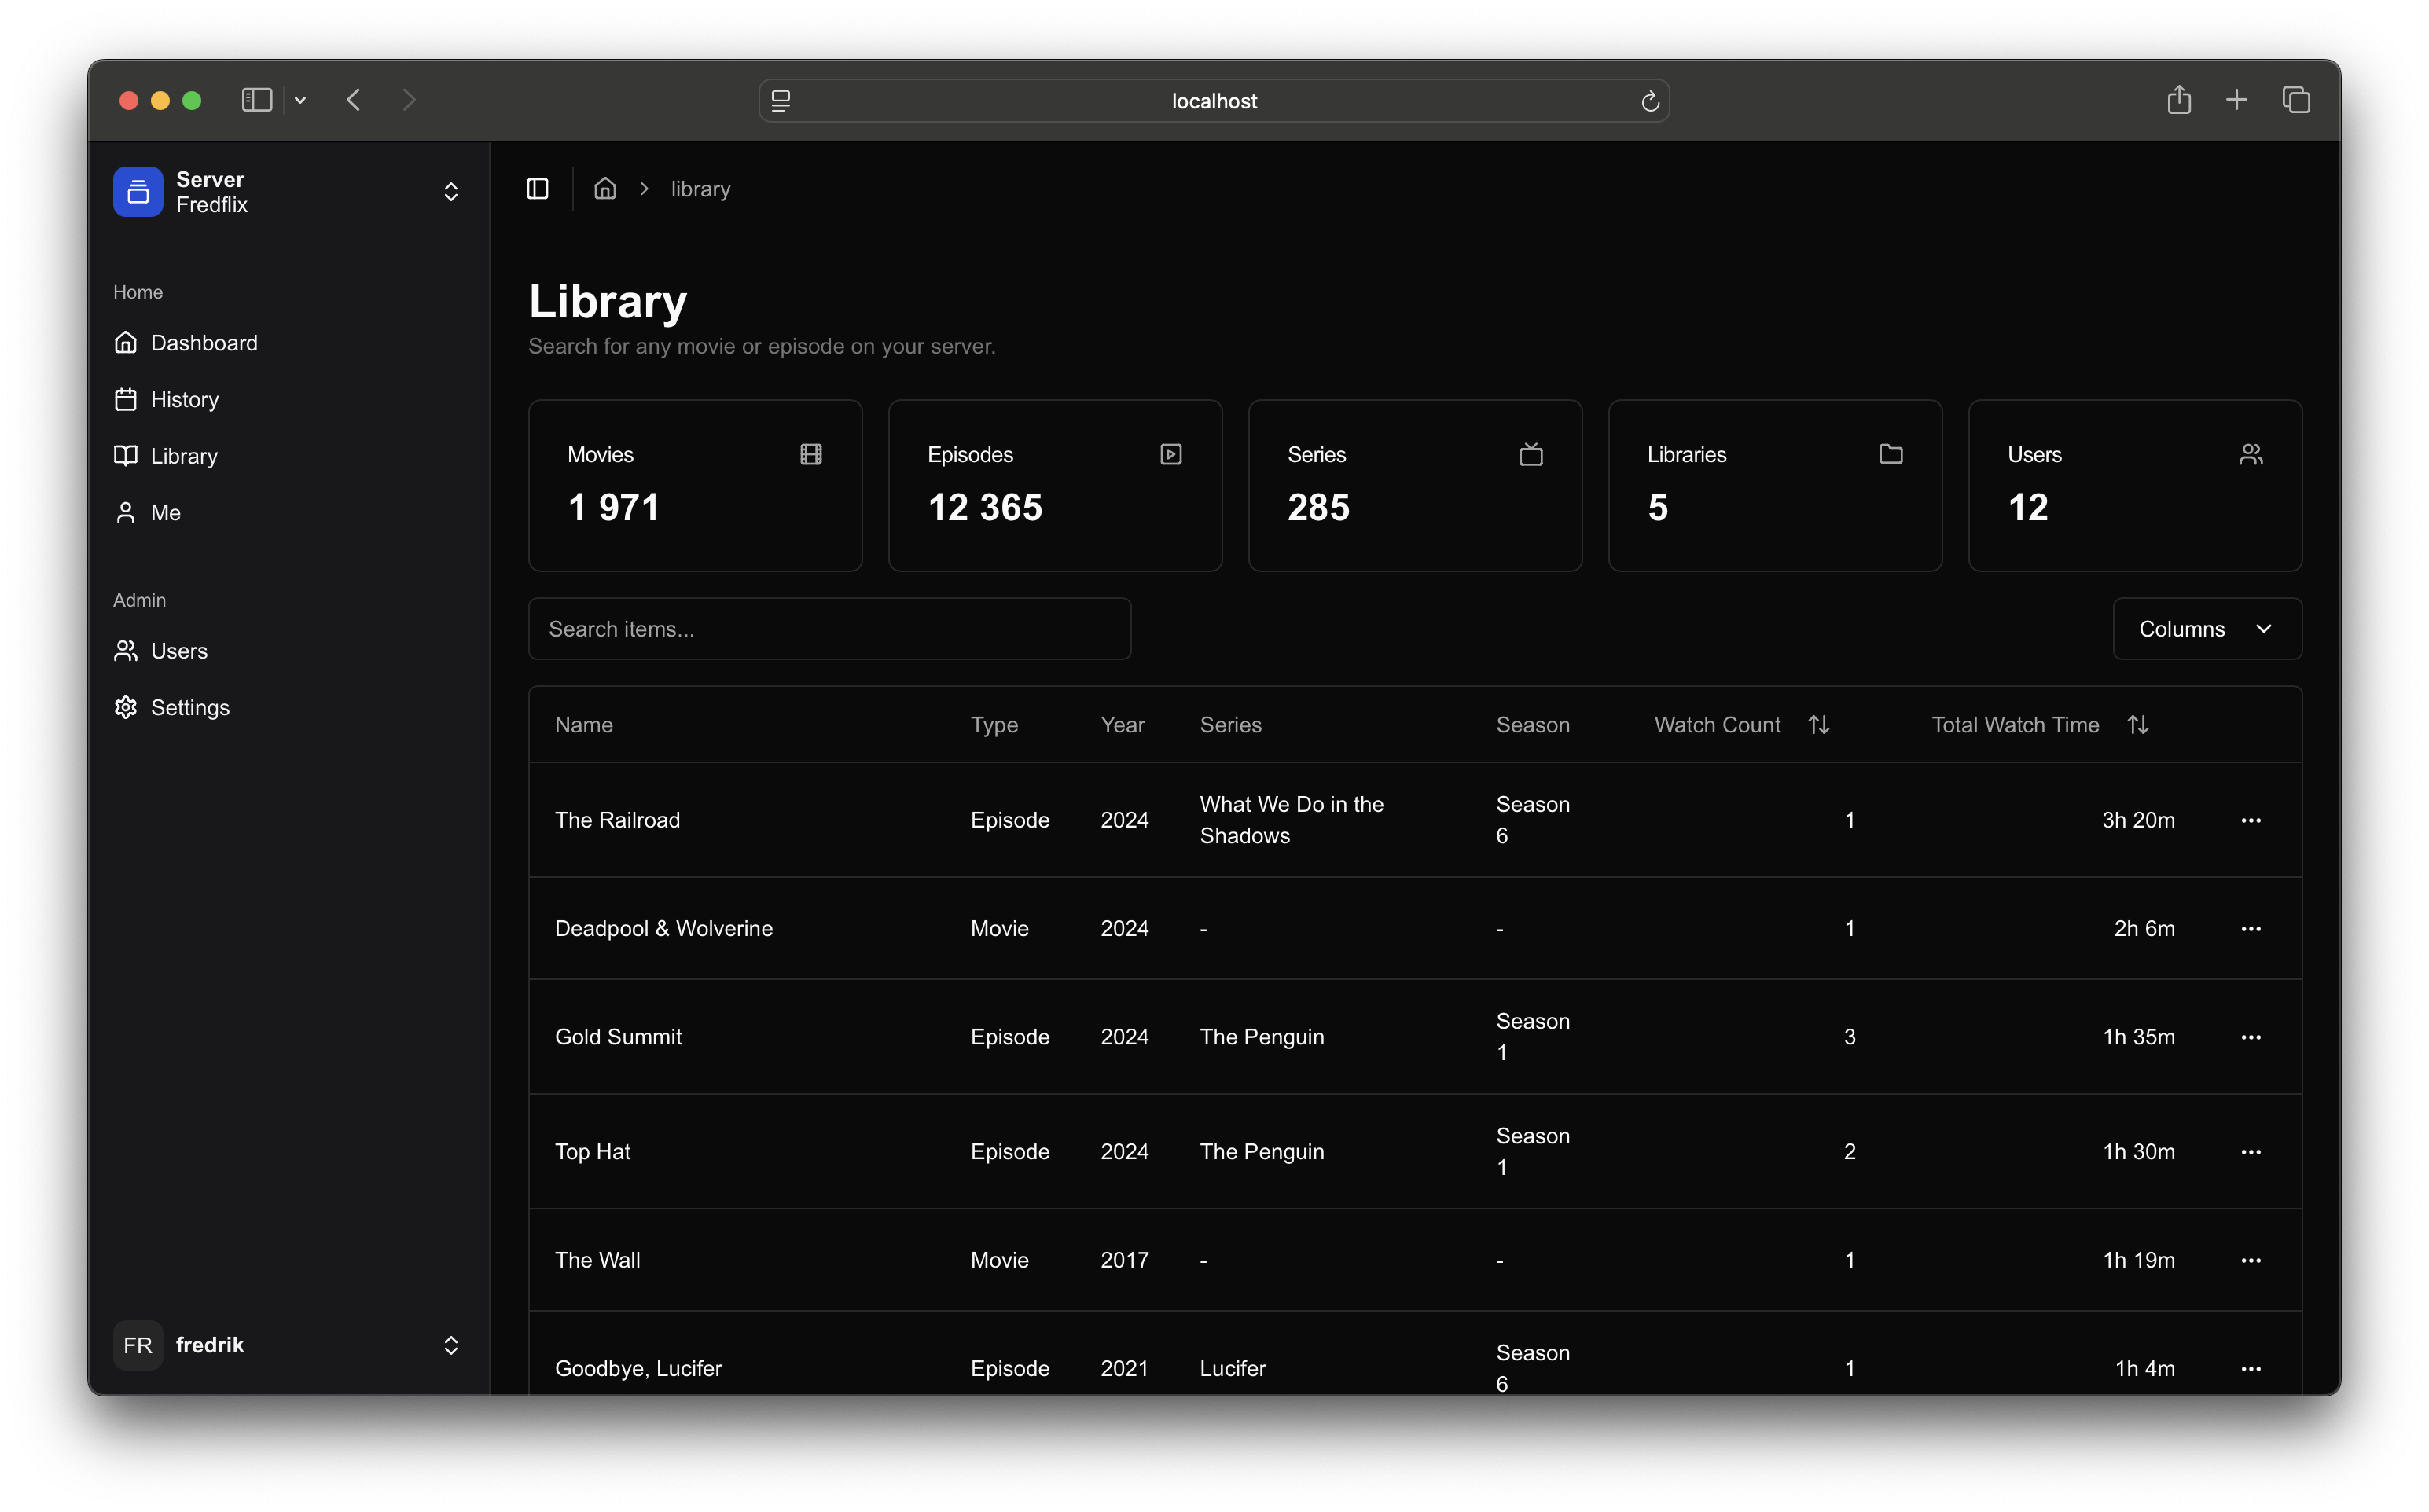Click the browser forward arrow
Image resolution: width=2429 pixels, height=1512 pixels.
point(409,100)
